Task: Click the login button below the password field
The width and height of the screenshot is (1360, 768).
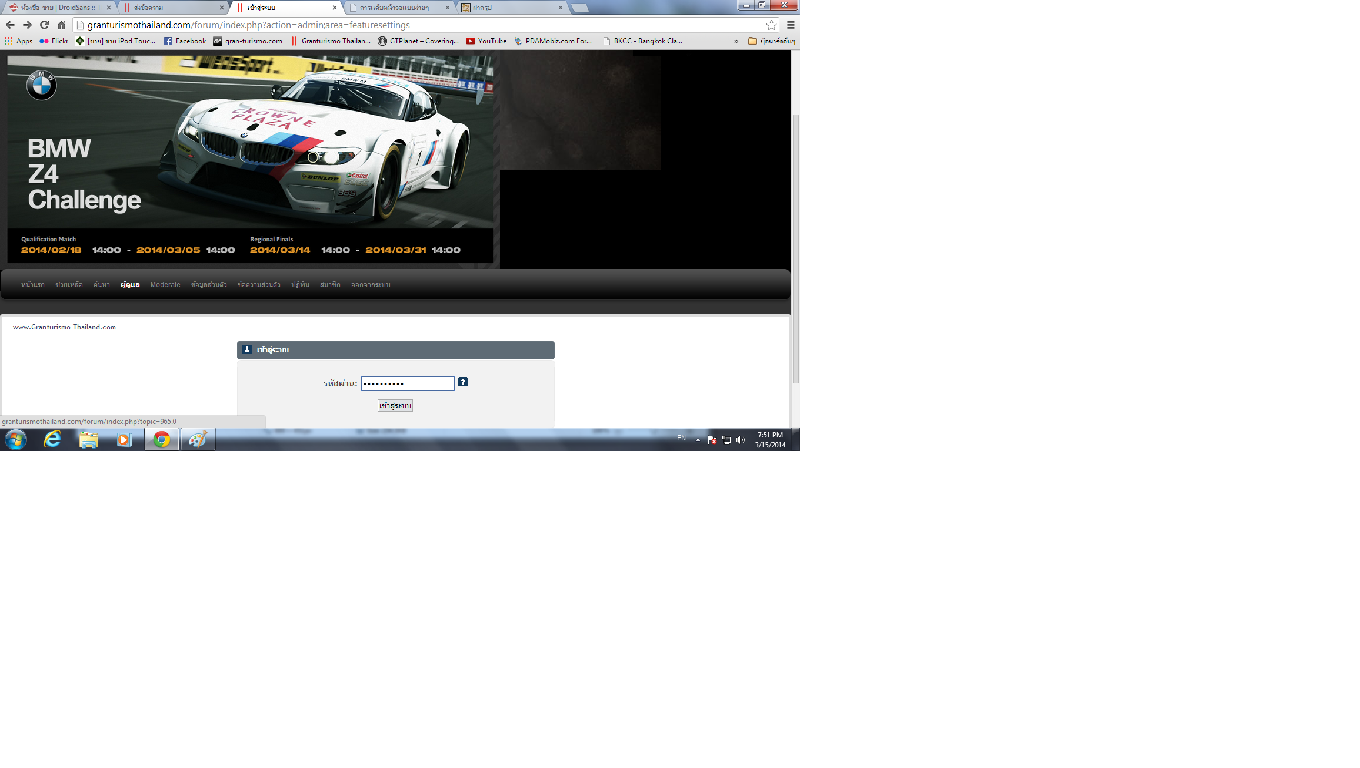Action: click(x=396, y=405)
